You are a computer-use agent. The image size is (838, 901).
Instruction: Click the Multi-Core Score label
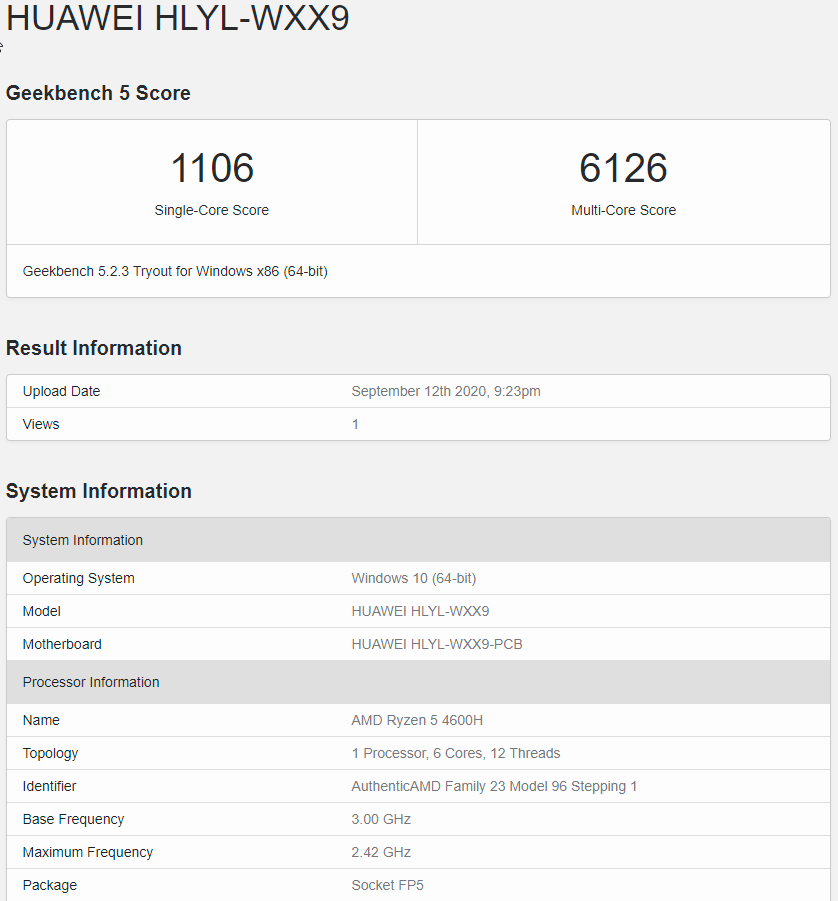coord(624,210)
